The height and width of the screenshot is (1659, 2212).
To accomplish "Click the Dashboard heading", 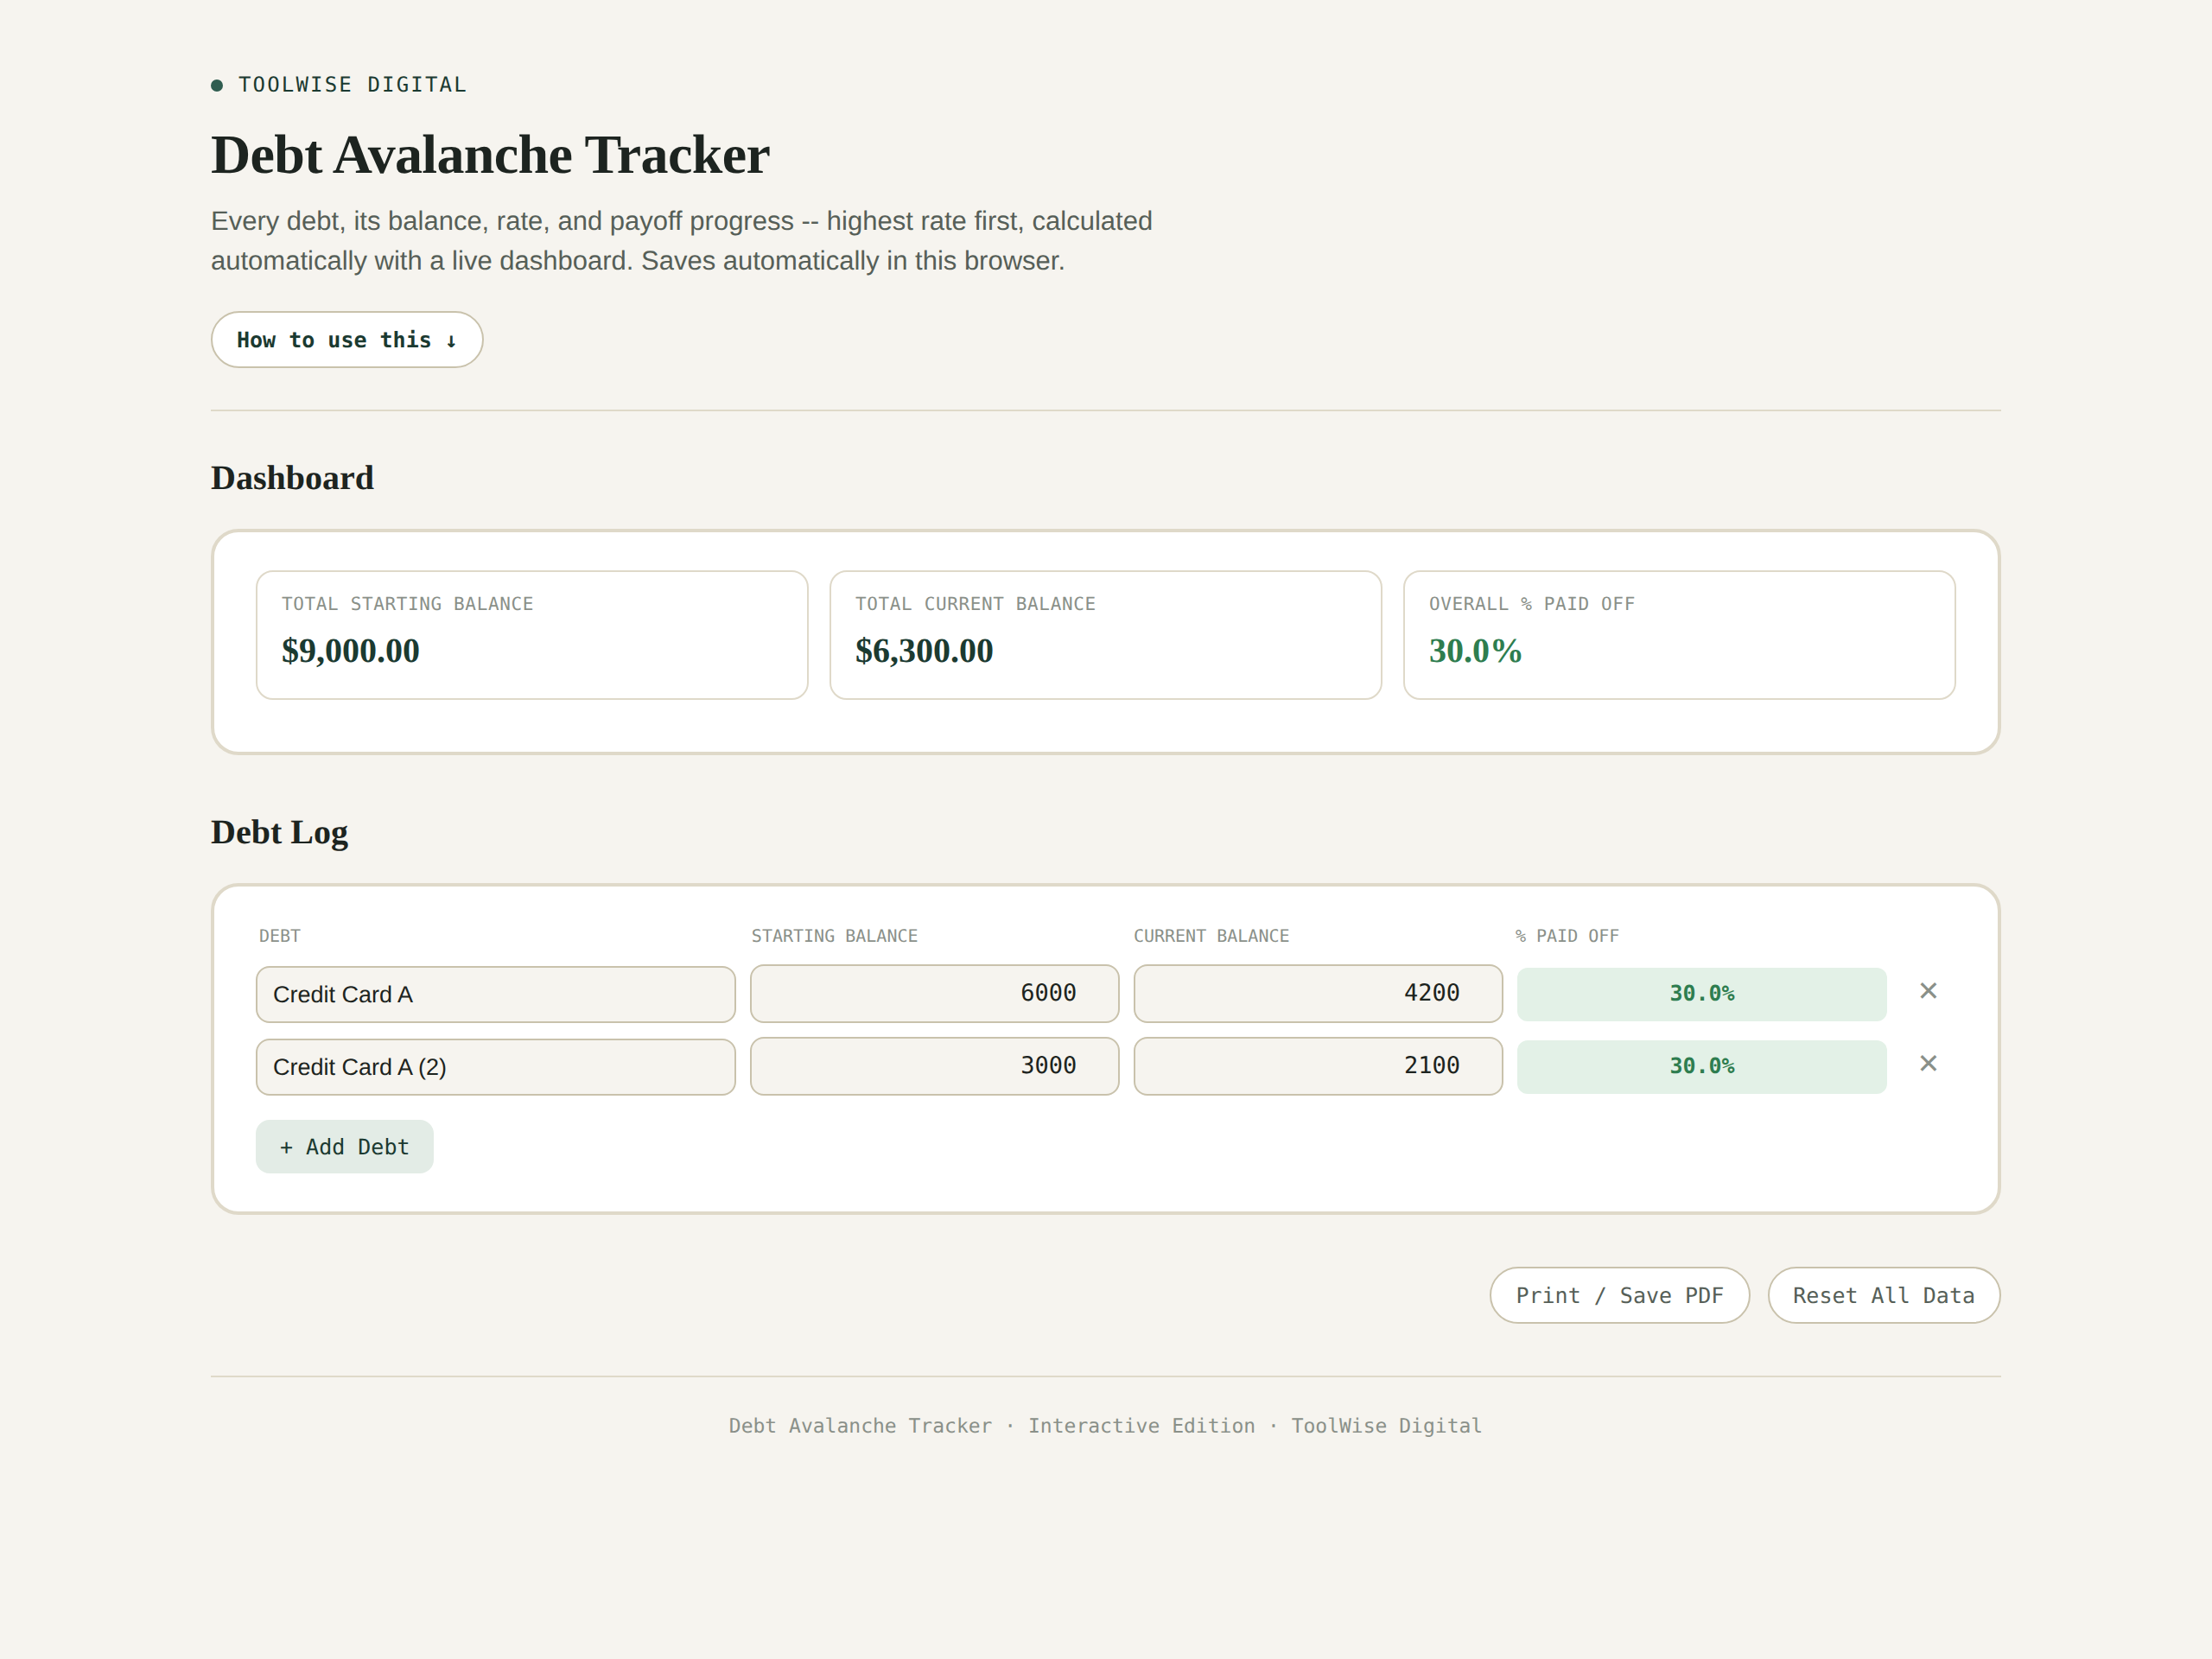I will click(292, 478).
